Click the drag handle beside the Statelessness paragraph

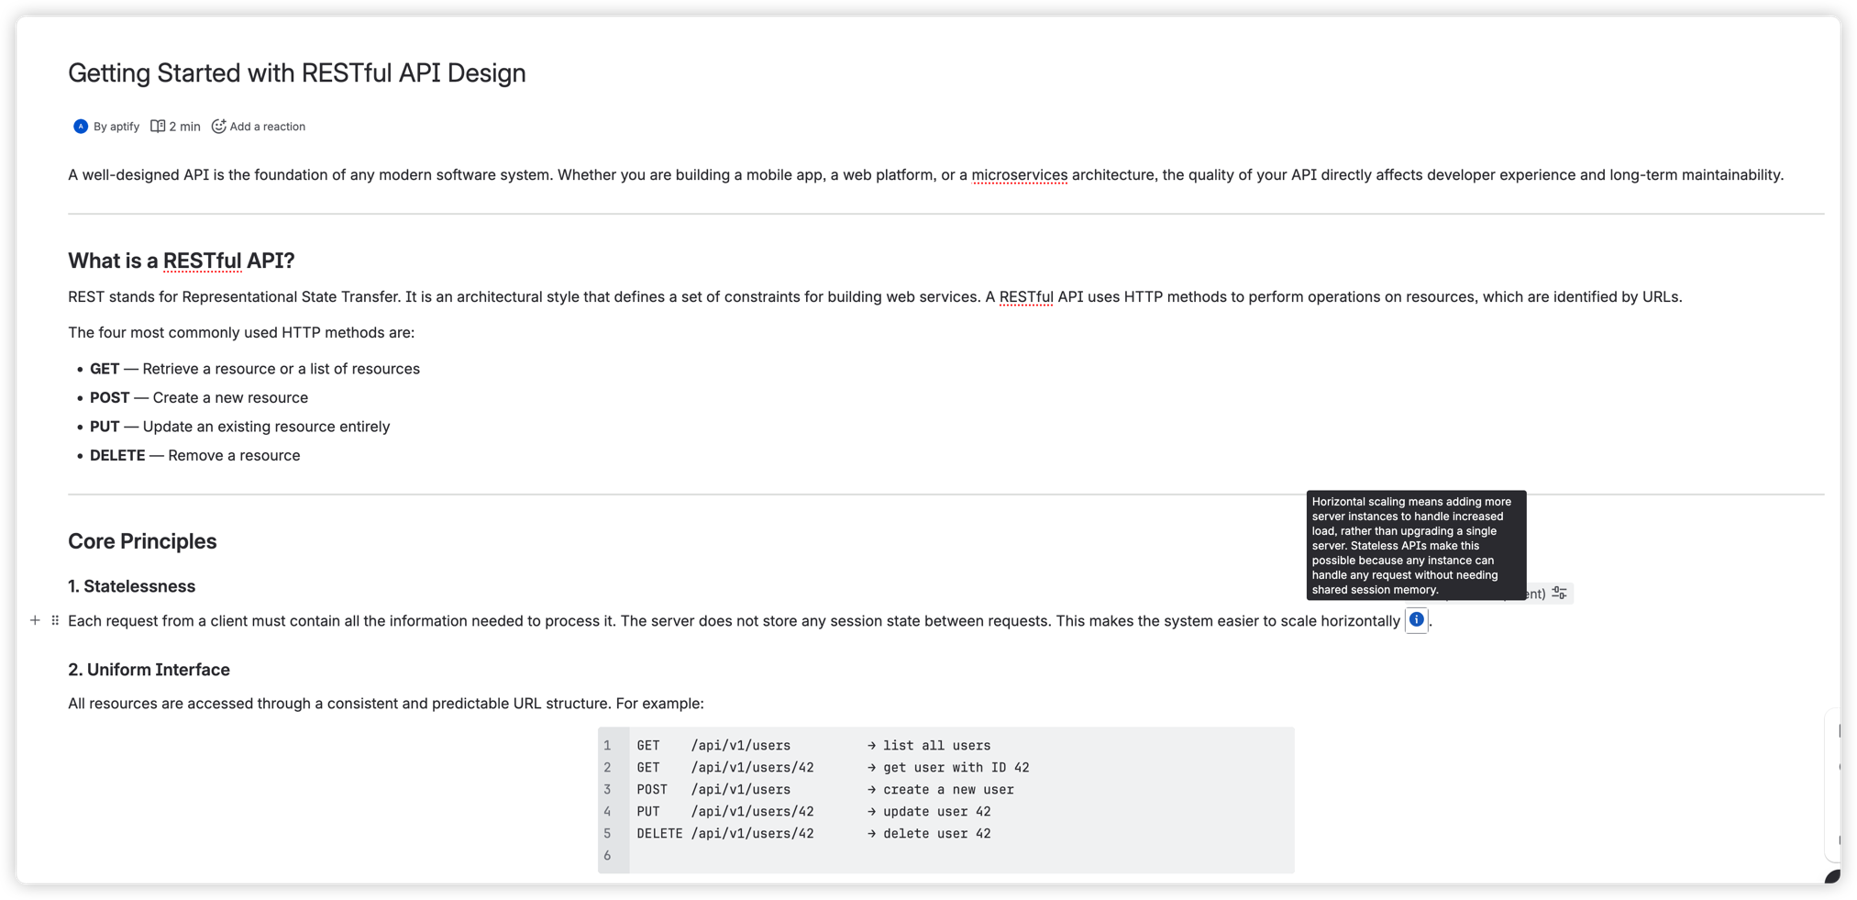[x=55, y=620]
